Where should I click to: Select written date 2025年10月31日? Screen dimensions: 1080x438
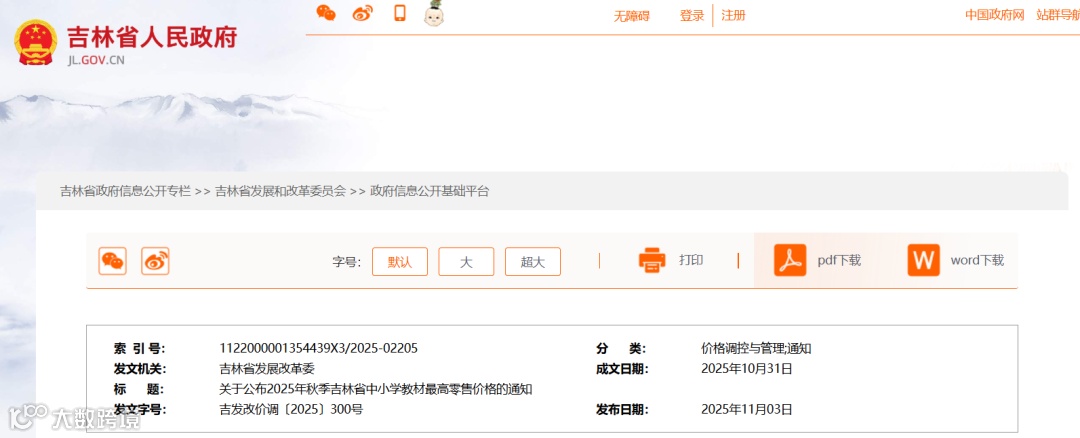tap(747, 368)
